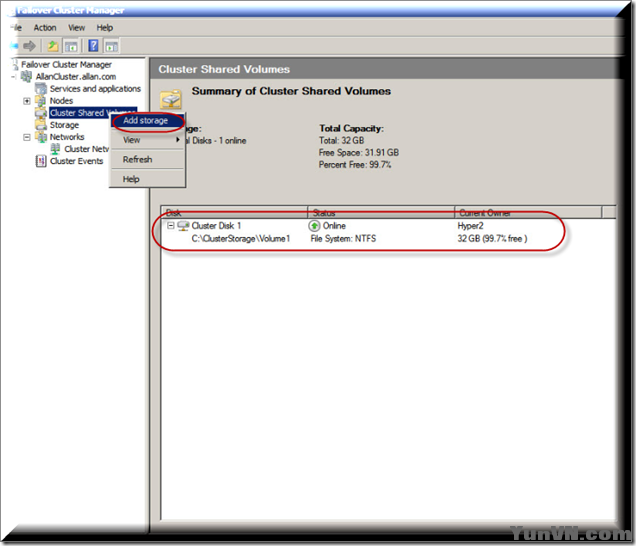The height and width of the screenshot is (546, 636).
Task: Click the Services and applications icon
Action: pyautogui.click(x=41, y=88)
